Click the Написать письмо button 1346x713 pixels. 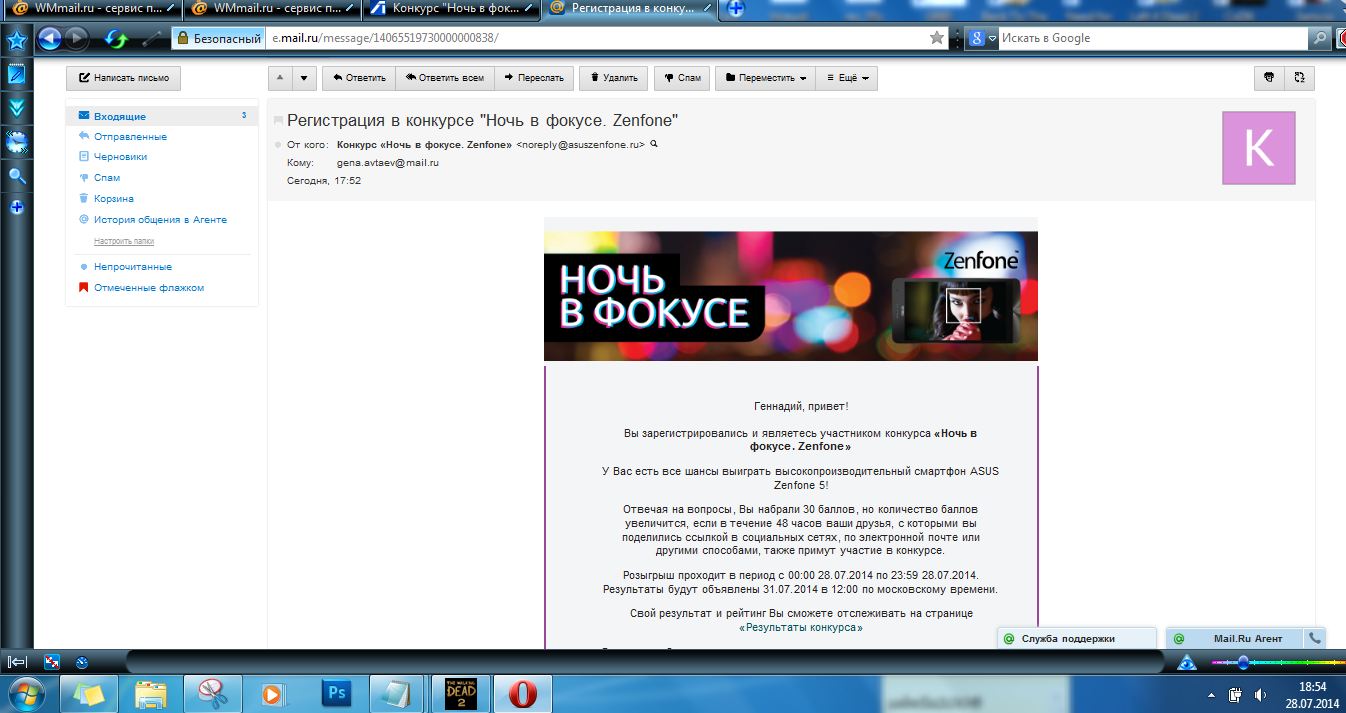[x=123, y=78]
